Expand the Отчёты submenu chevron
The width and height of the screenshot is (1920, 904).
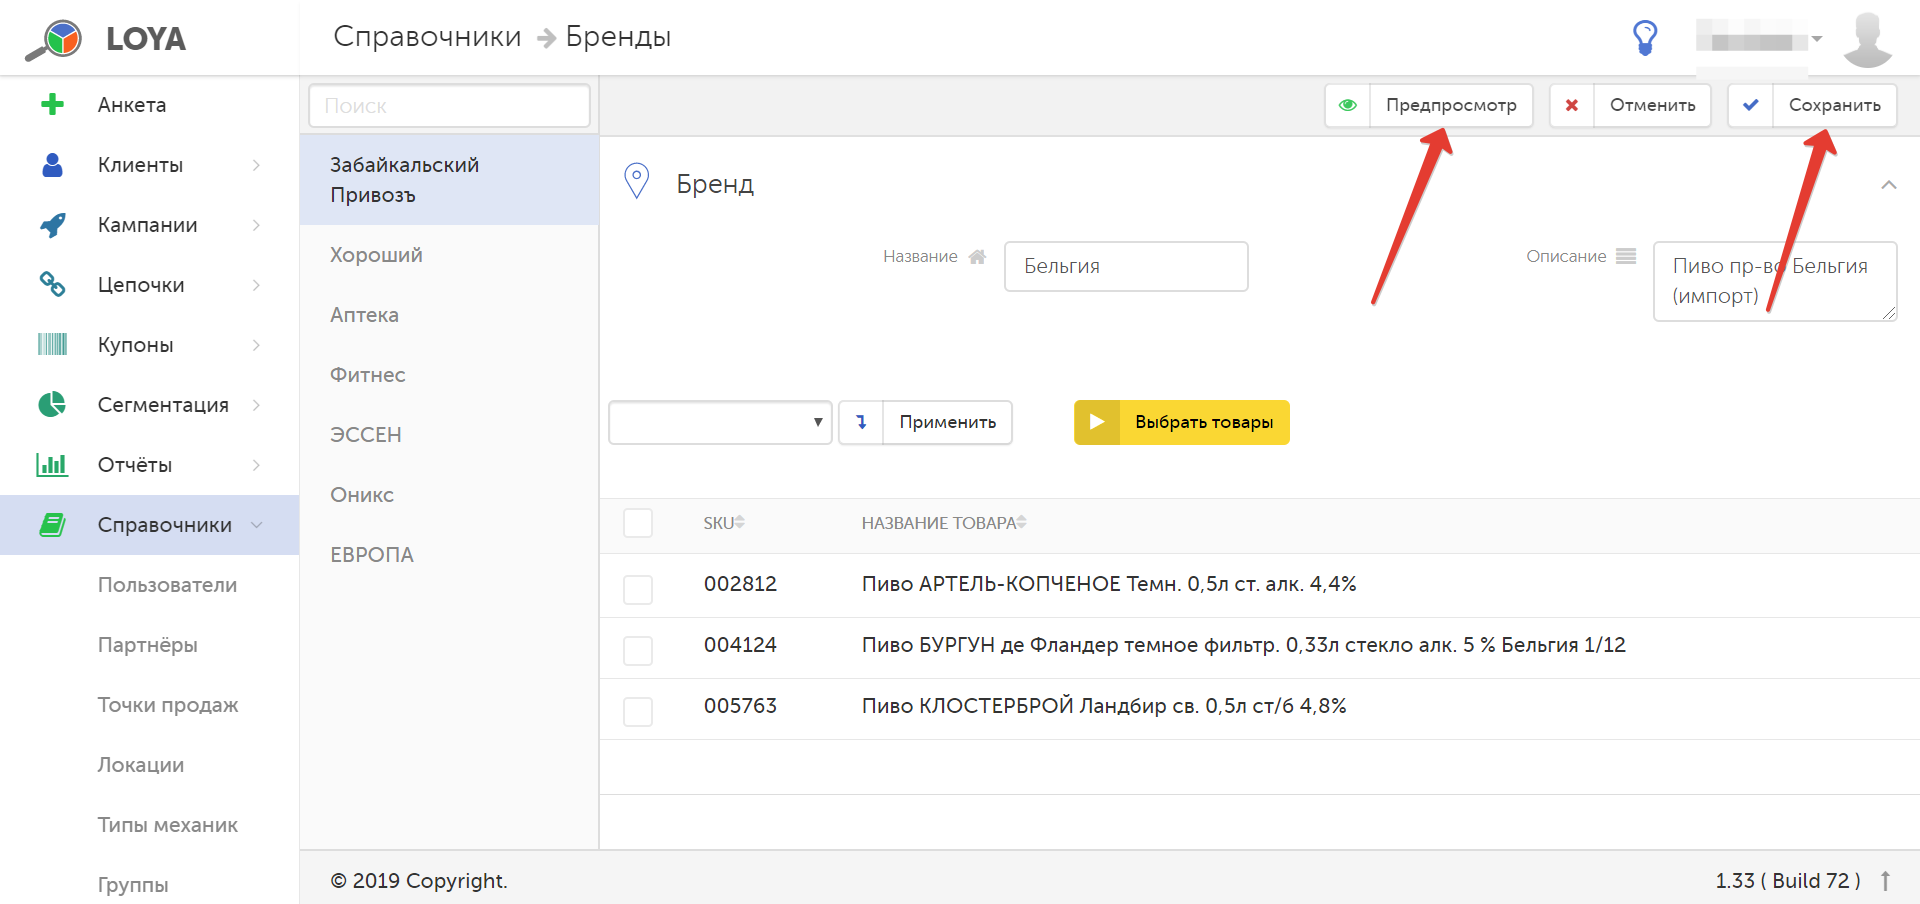(257, 465)
